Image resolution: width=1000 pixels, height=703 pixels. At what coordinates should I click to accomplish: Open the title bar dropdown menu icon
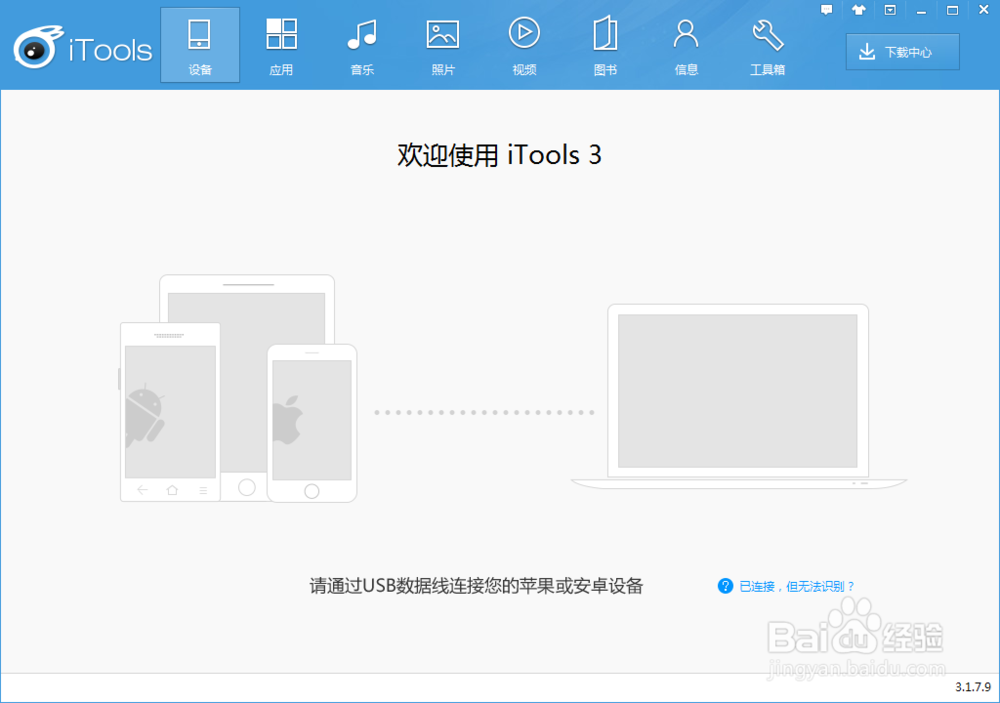[890, 10]
